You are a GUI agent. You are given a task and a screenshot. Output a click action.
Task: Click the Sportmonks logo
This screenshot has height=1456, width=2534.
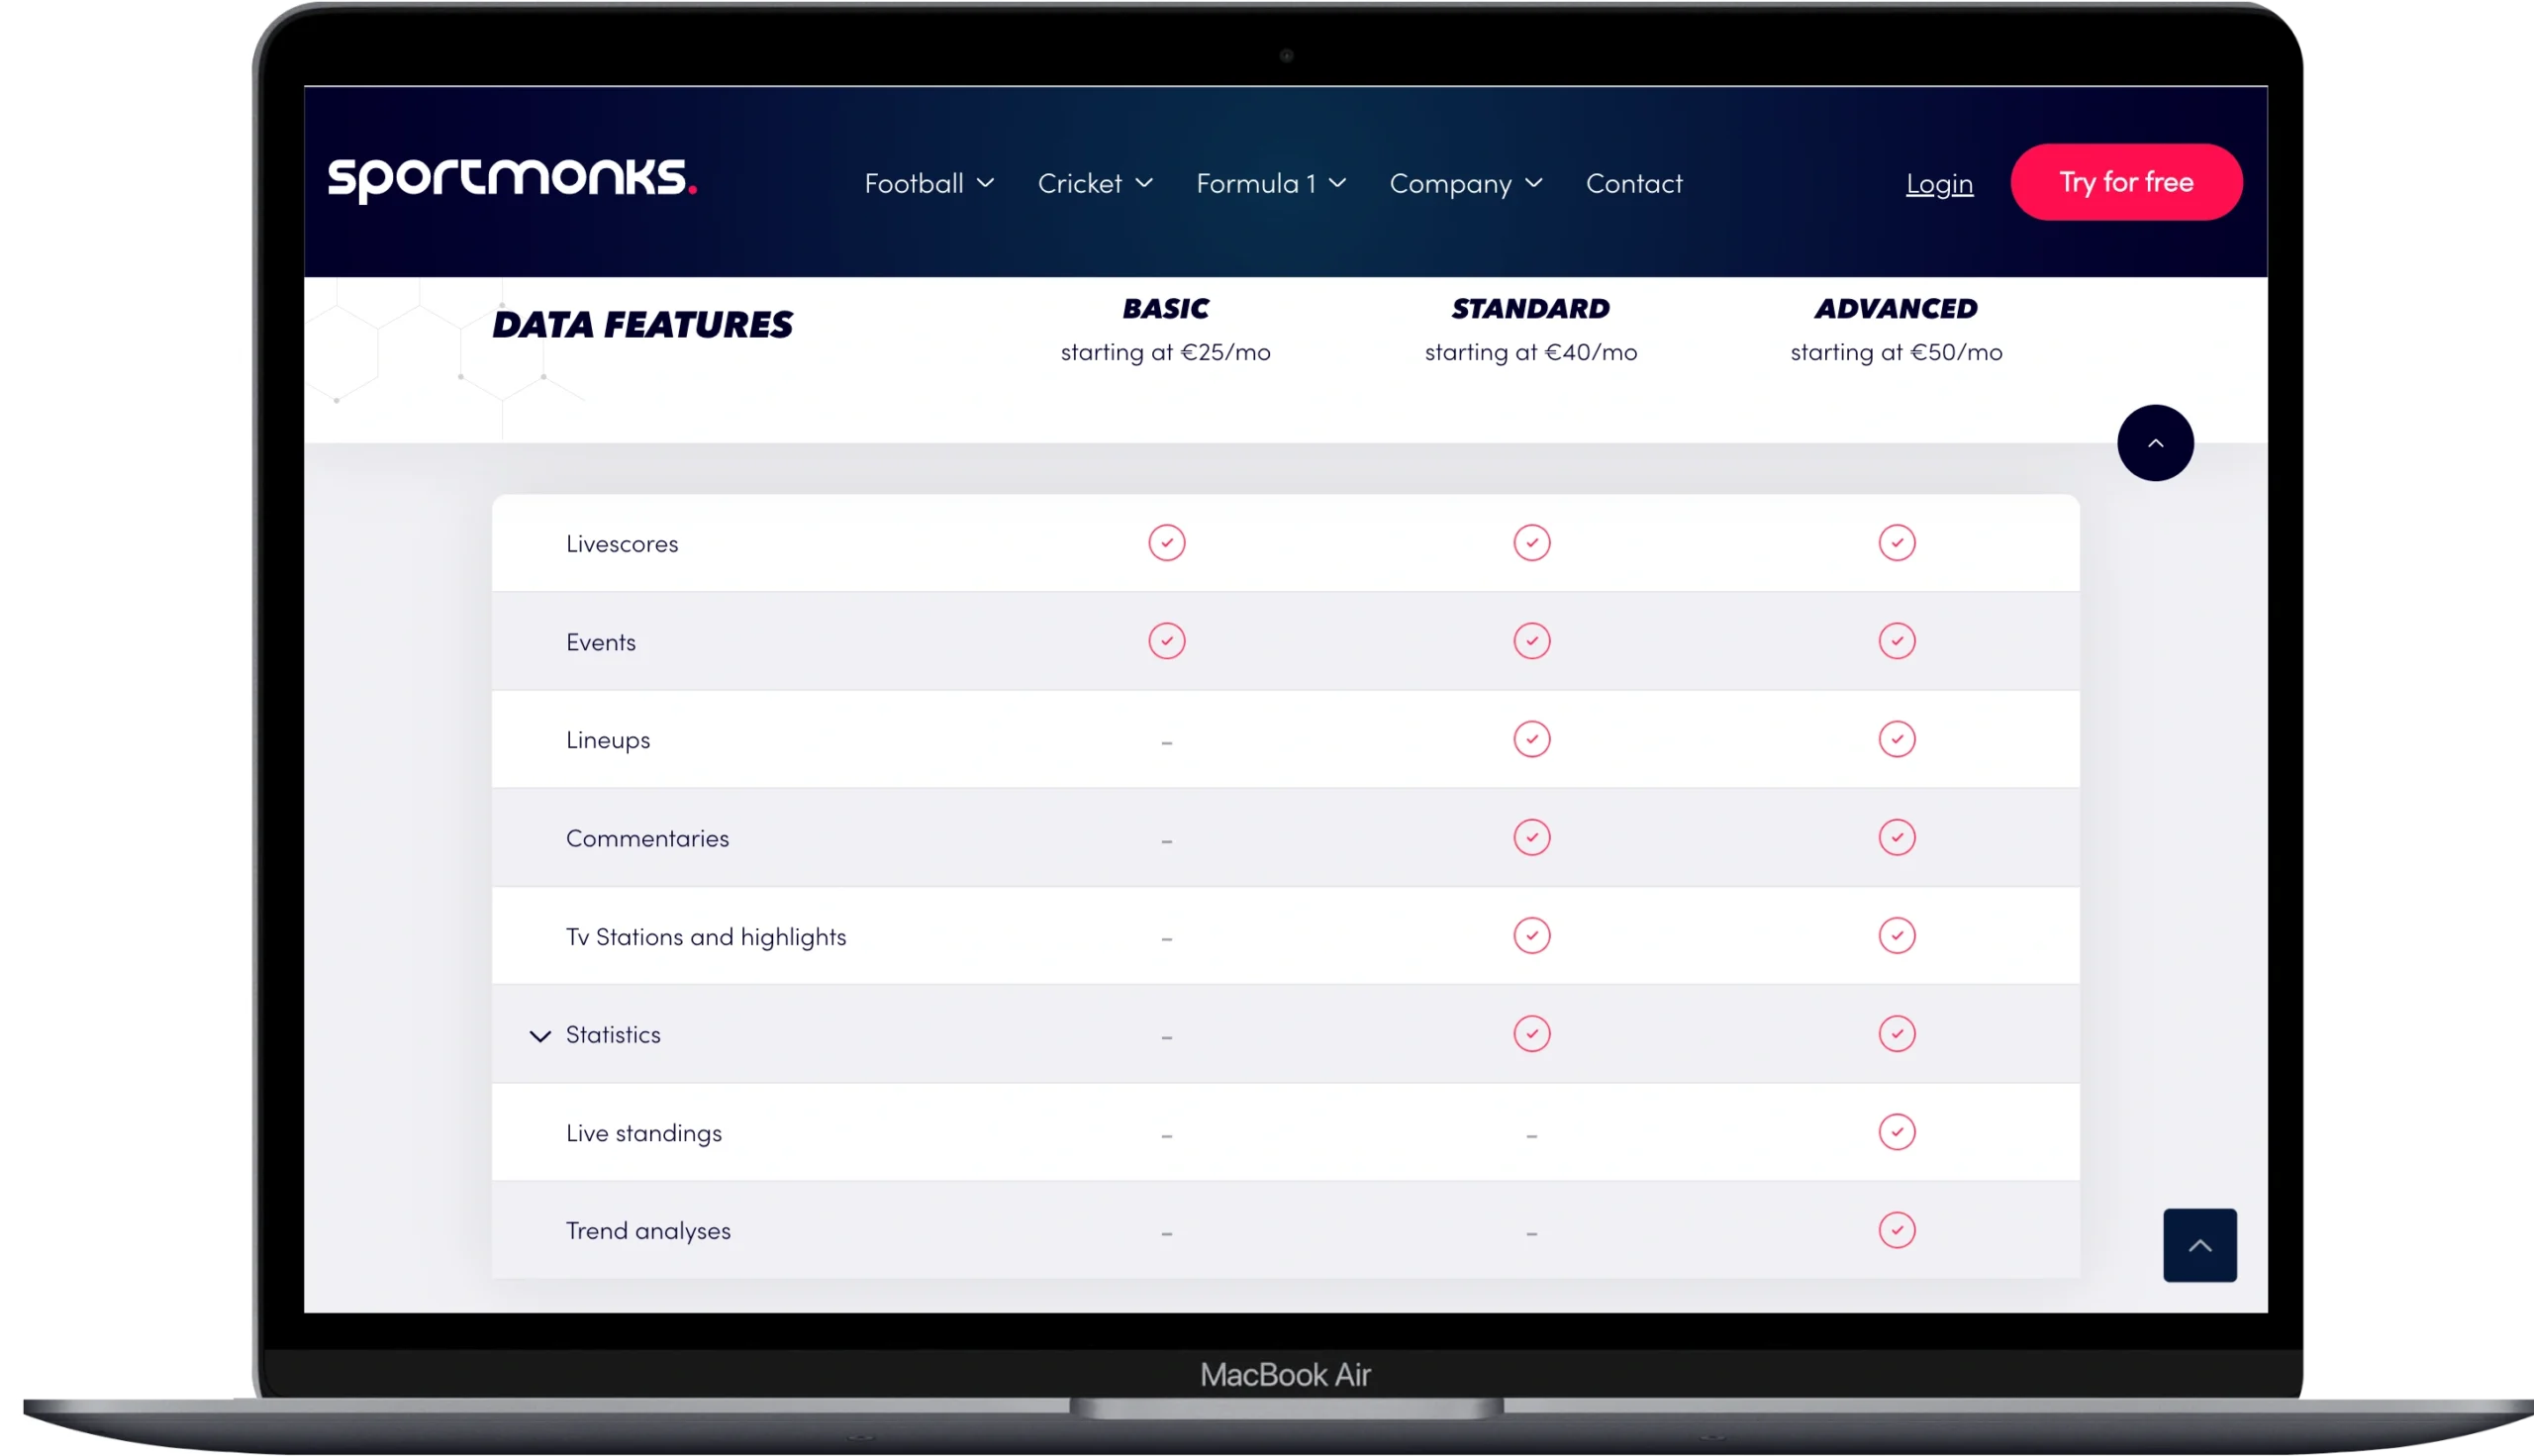512,180
